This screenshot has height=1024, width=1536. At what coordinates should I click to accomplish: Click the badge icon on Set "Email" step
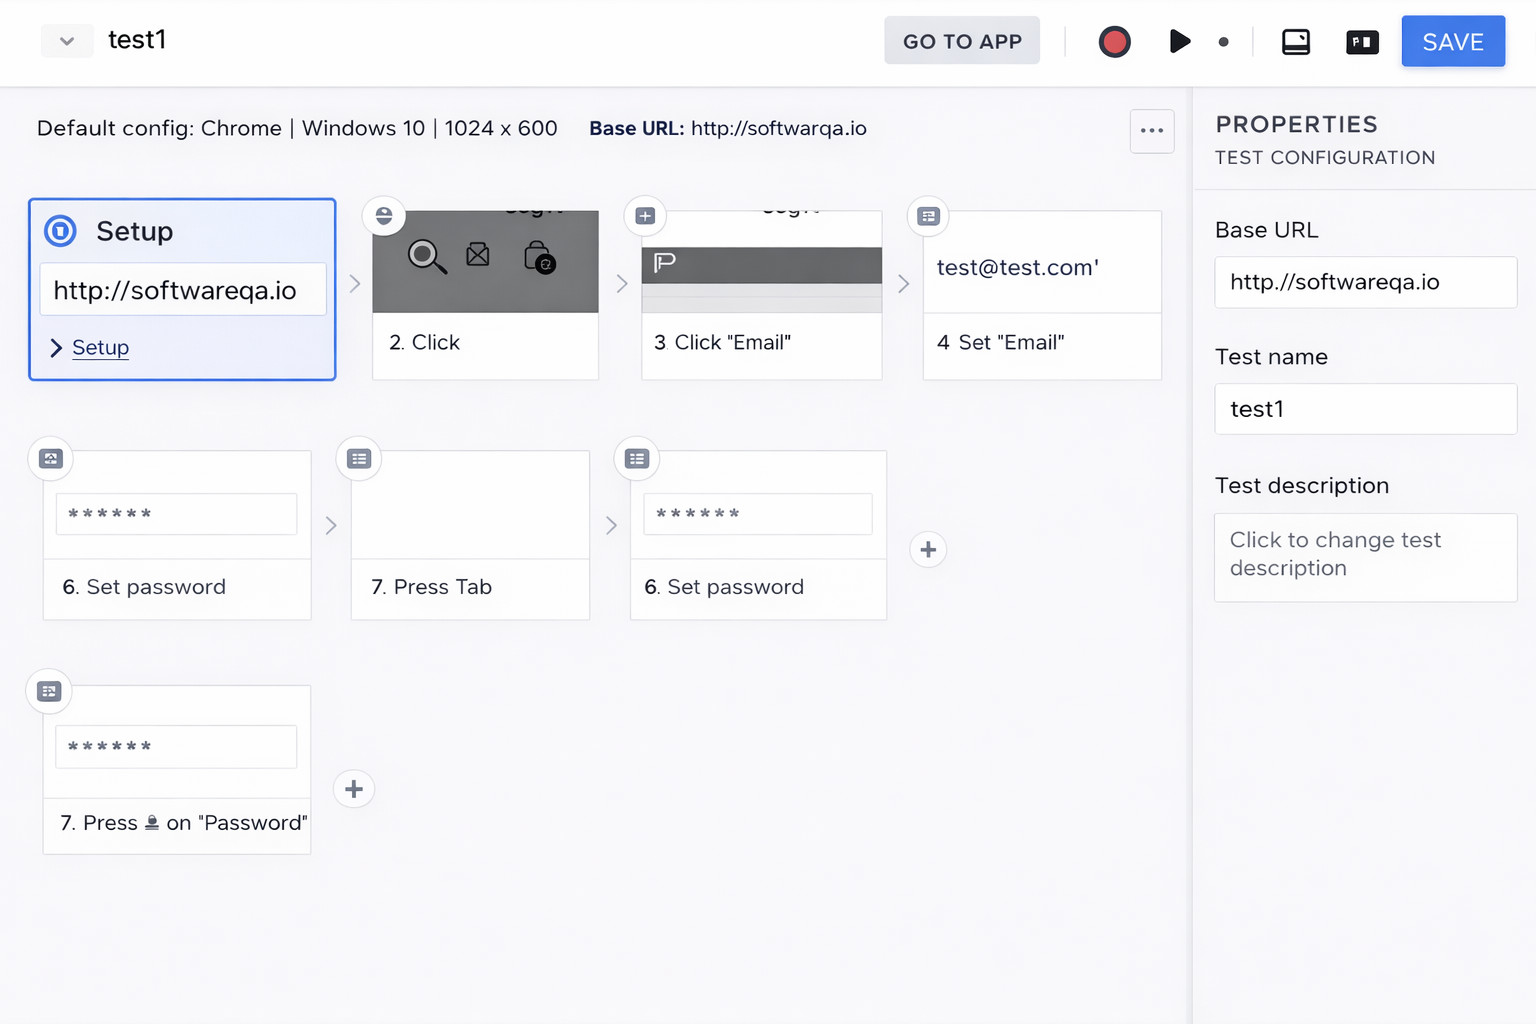[928, 216]
